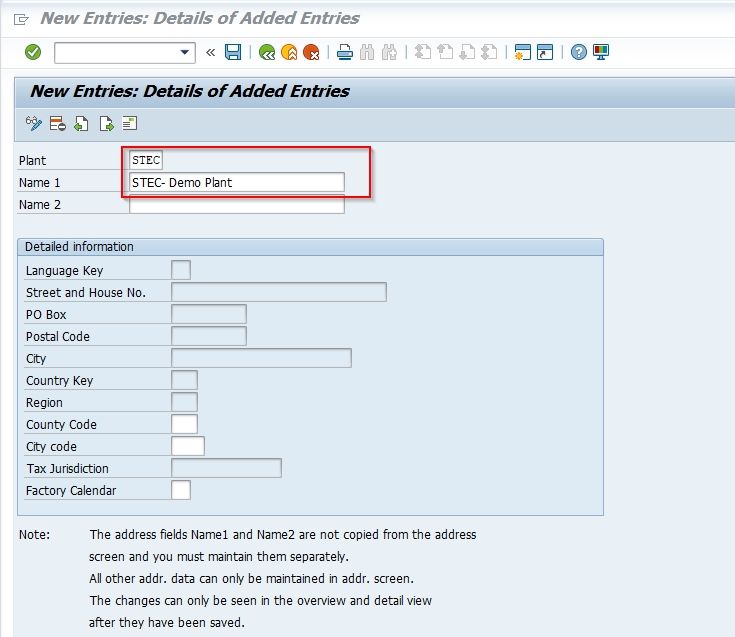Click the Street and House No. field
The width and height of the screenshot is (735, 637).
[279, 292]
